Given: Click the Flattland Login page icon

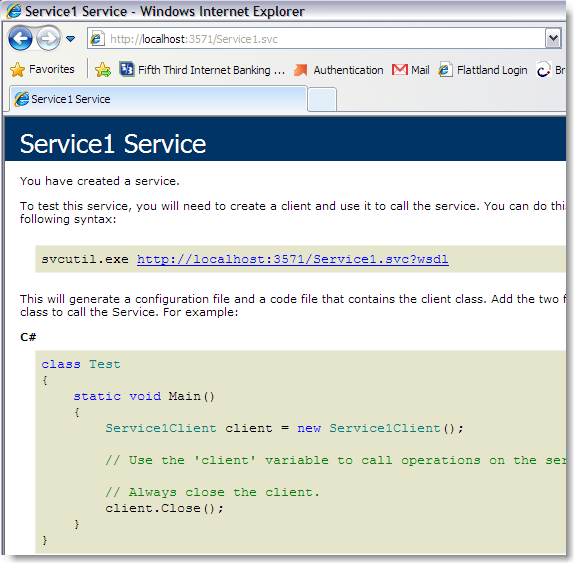Looking at the screenshot, I should click(445, 70).
